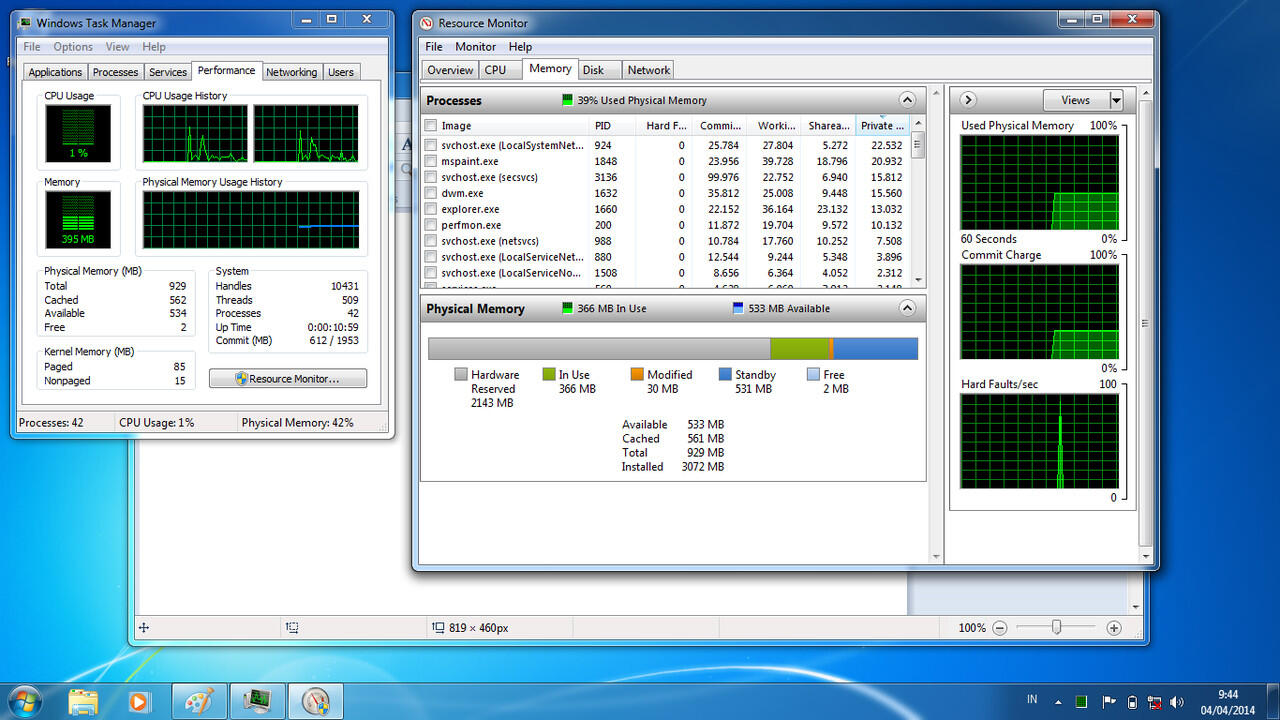
Task: Toggle the Image select-all checkbox
Action: [431, 126]
